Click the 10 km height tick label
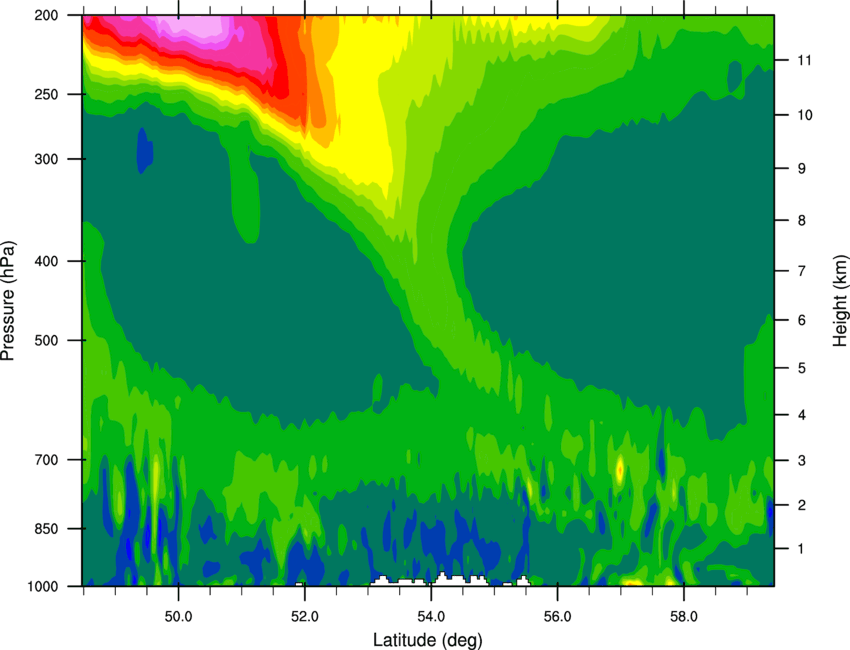Image resolution: width=850 pixels, height=650 pixels. point(804,115)
